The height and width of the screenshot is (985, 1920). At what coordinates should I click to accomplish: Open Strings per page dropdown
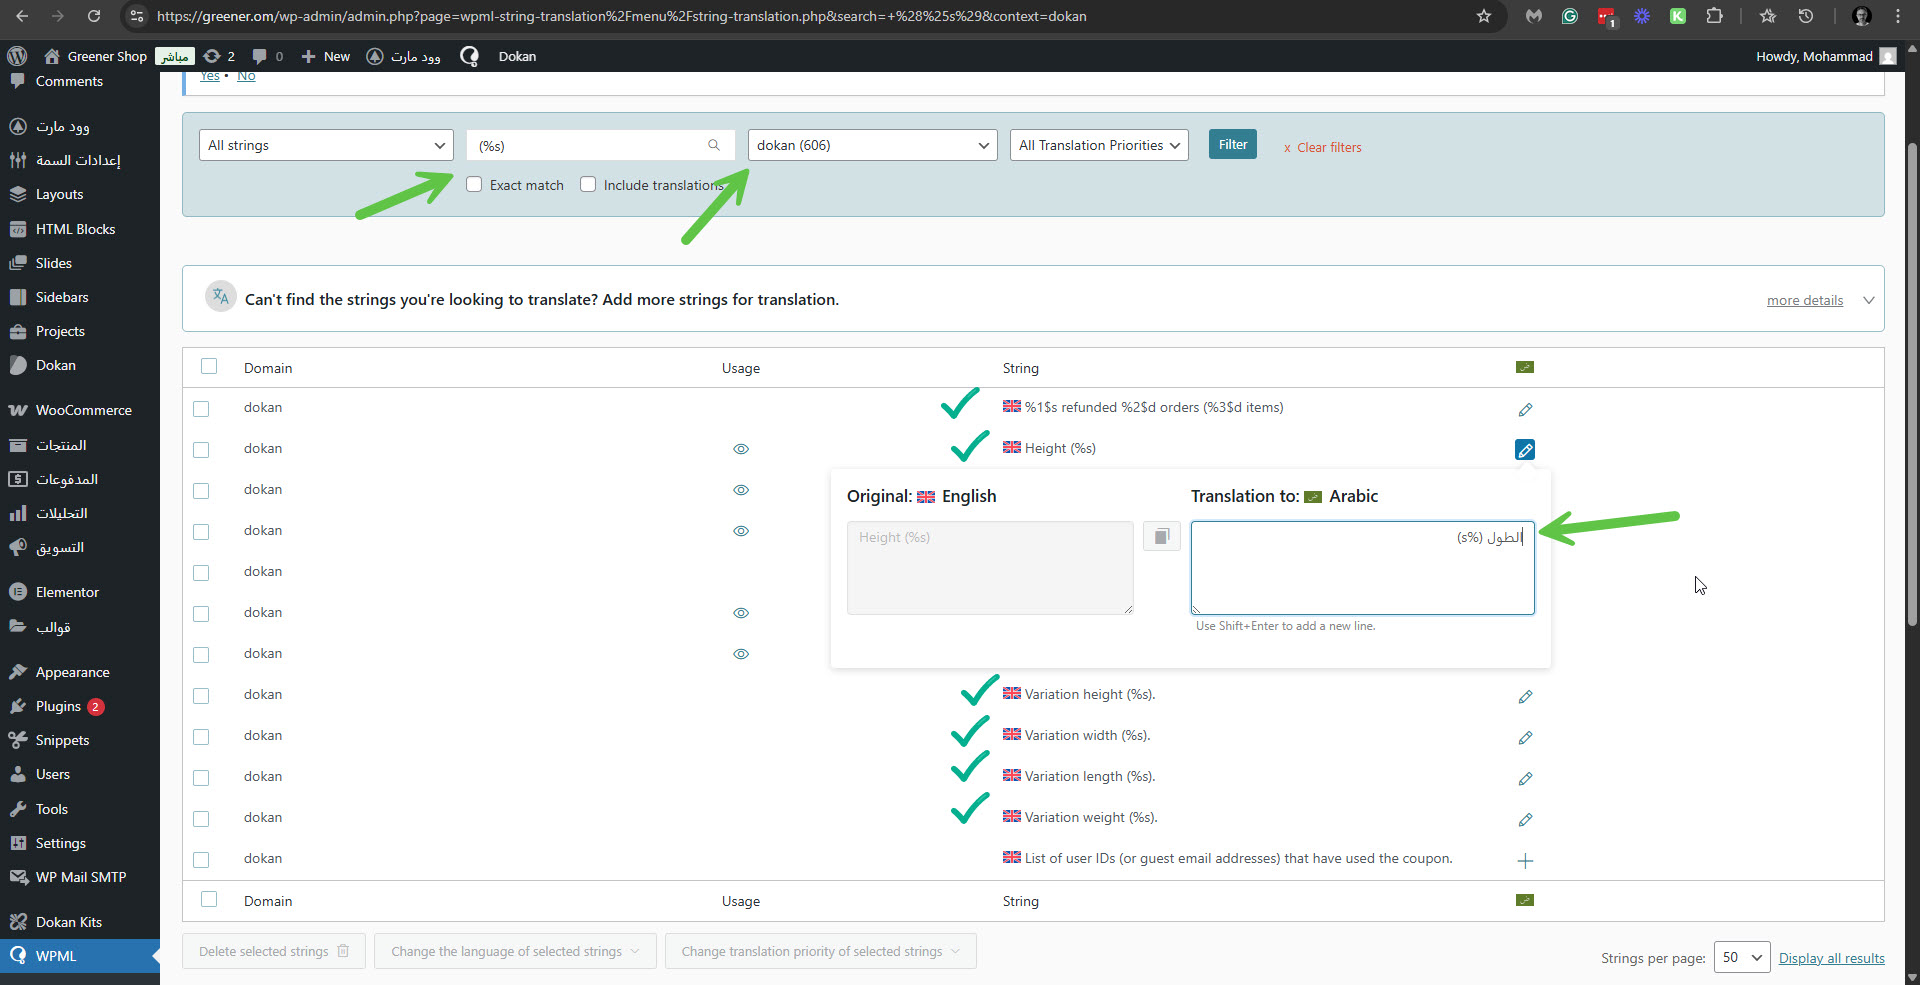pos(1742,957)
